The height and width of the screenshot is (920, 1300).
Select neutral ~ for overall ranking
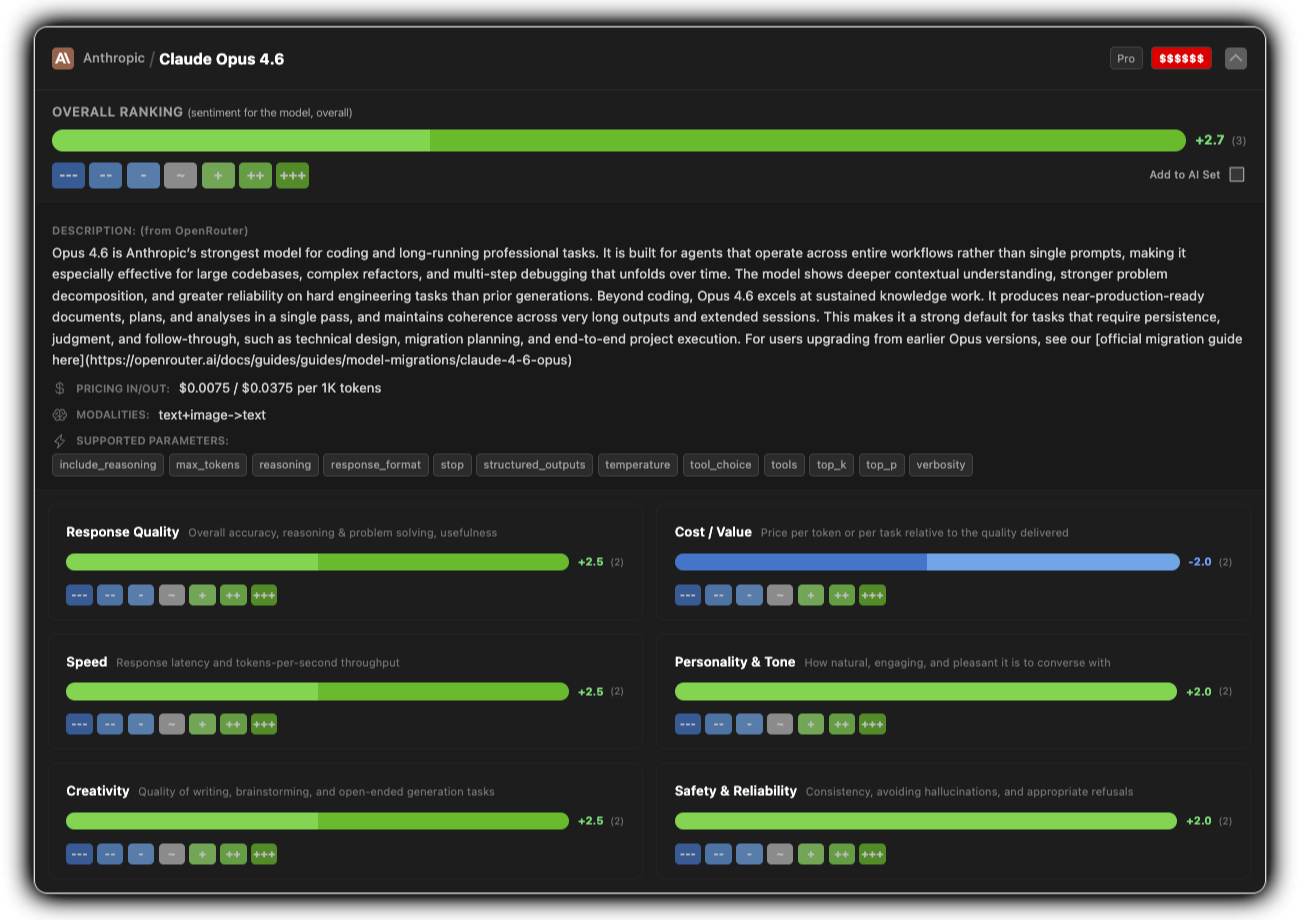[x=180, y=176]
